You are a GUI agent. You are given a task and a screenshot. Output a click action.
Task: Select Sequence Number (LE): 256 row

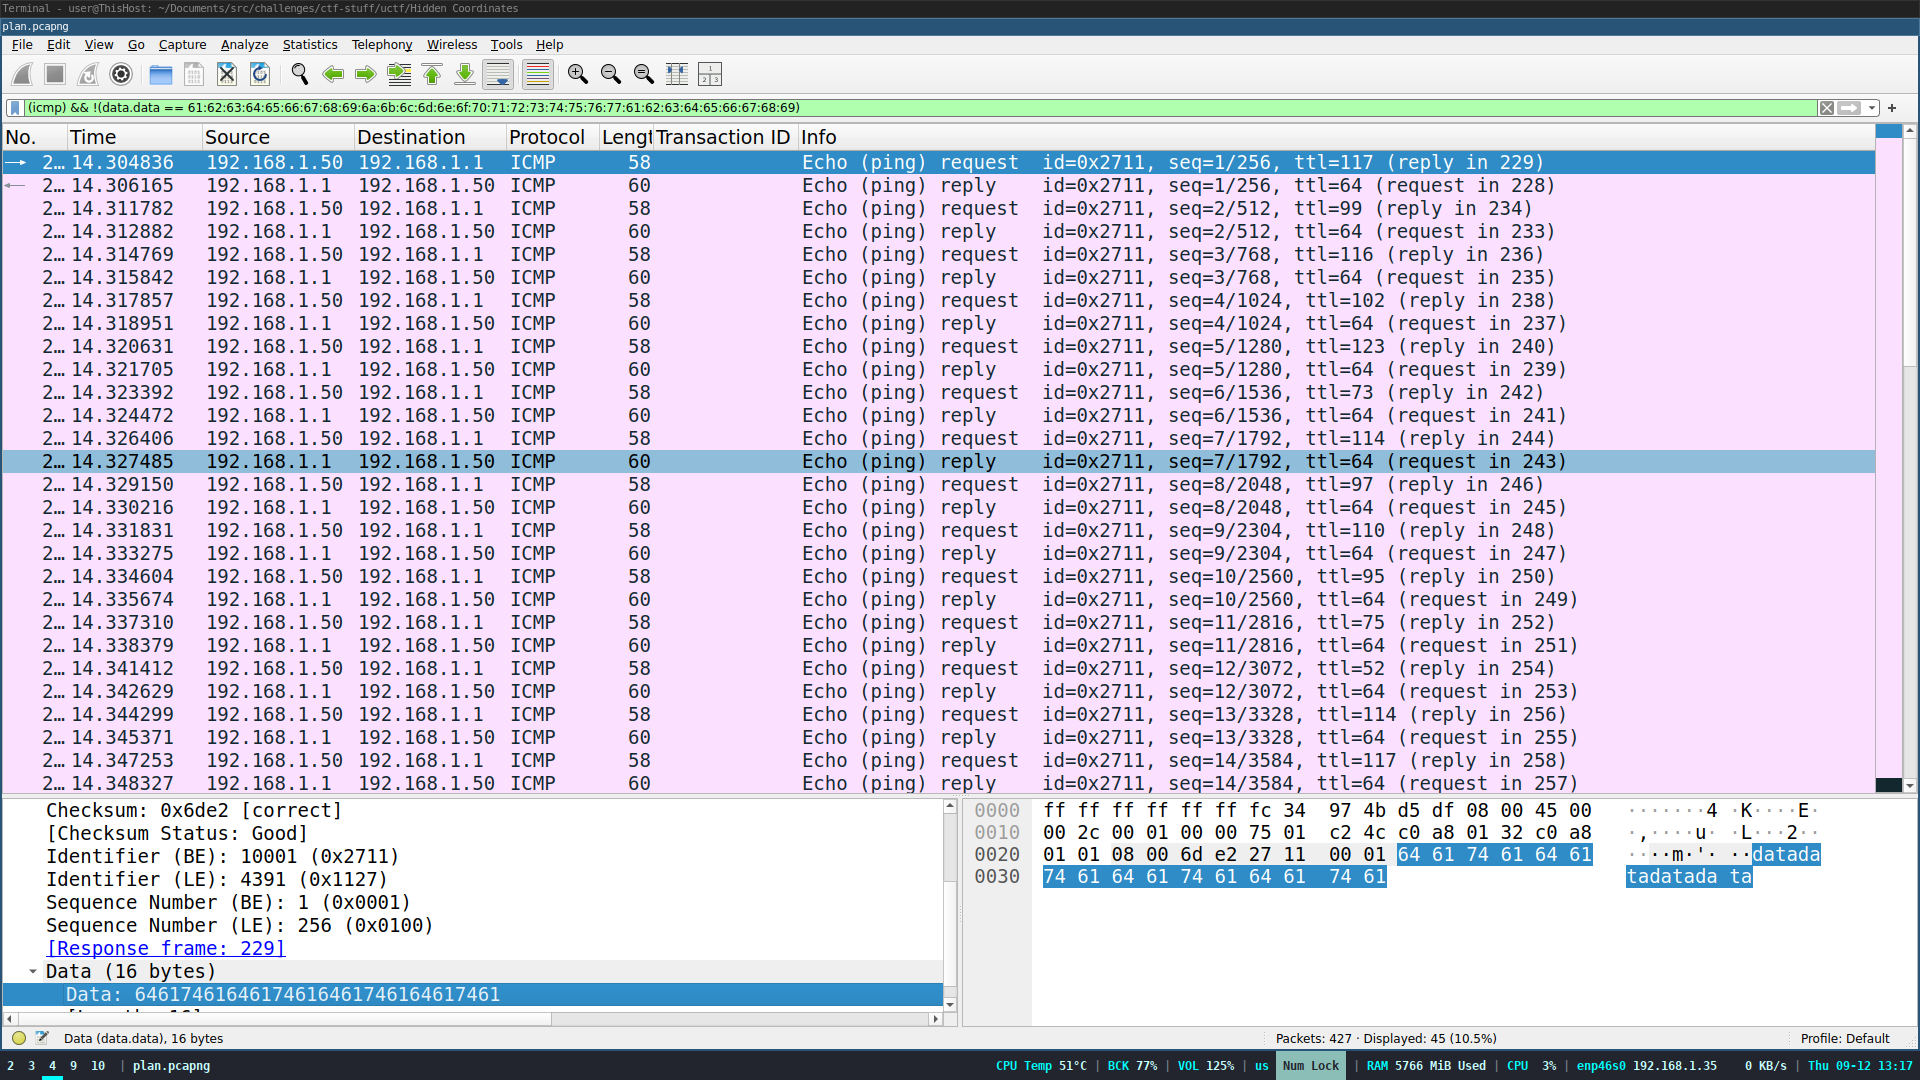(472, 925)
